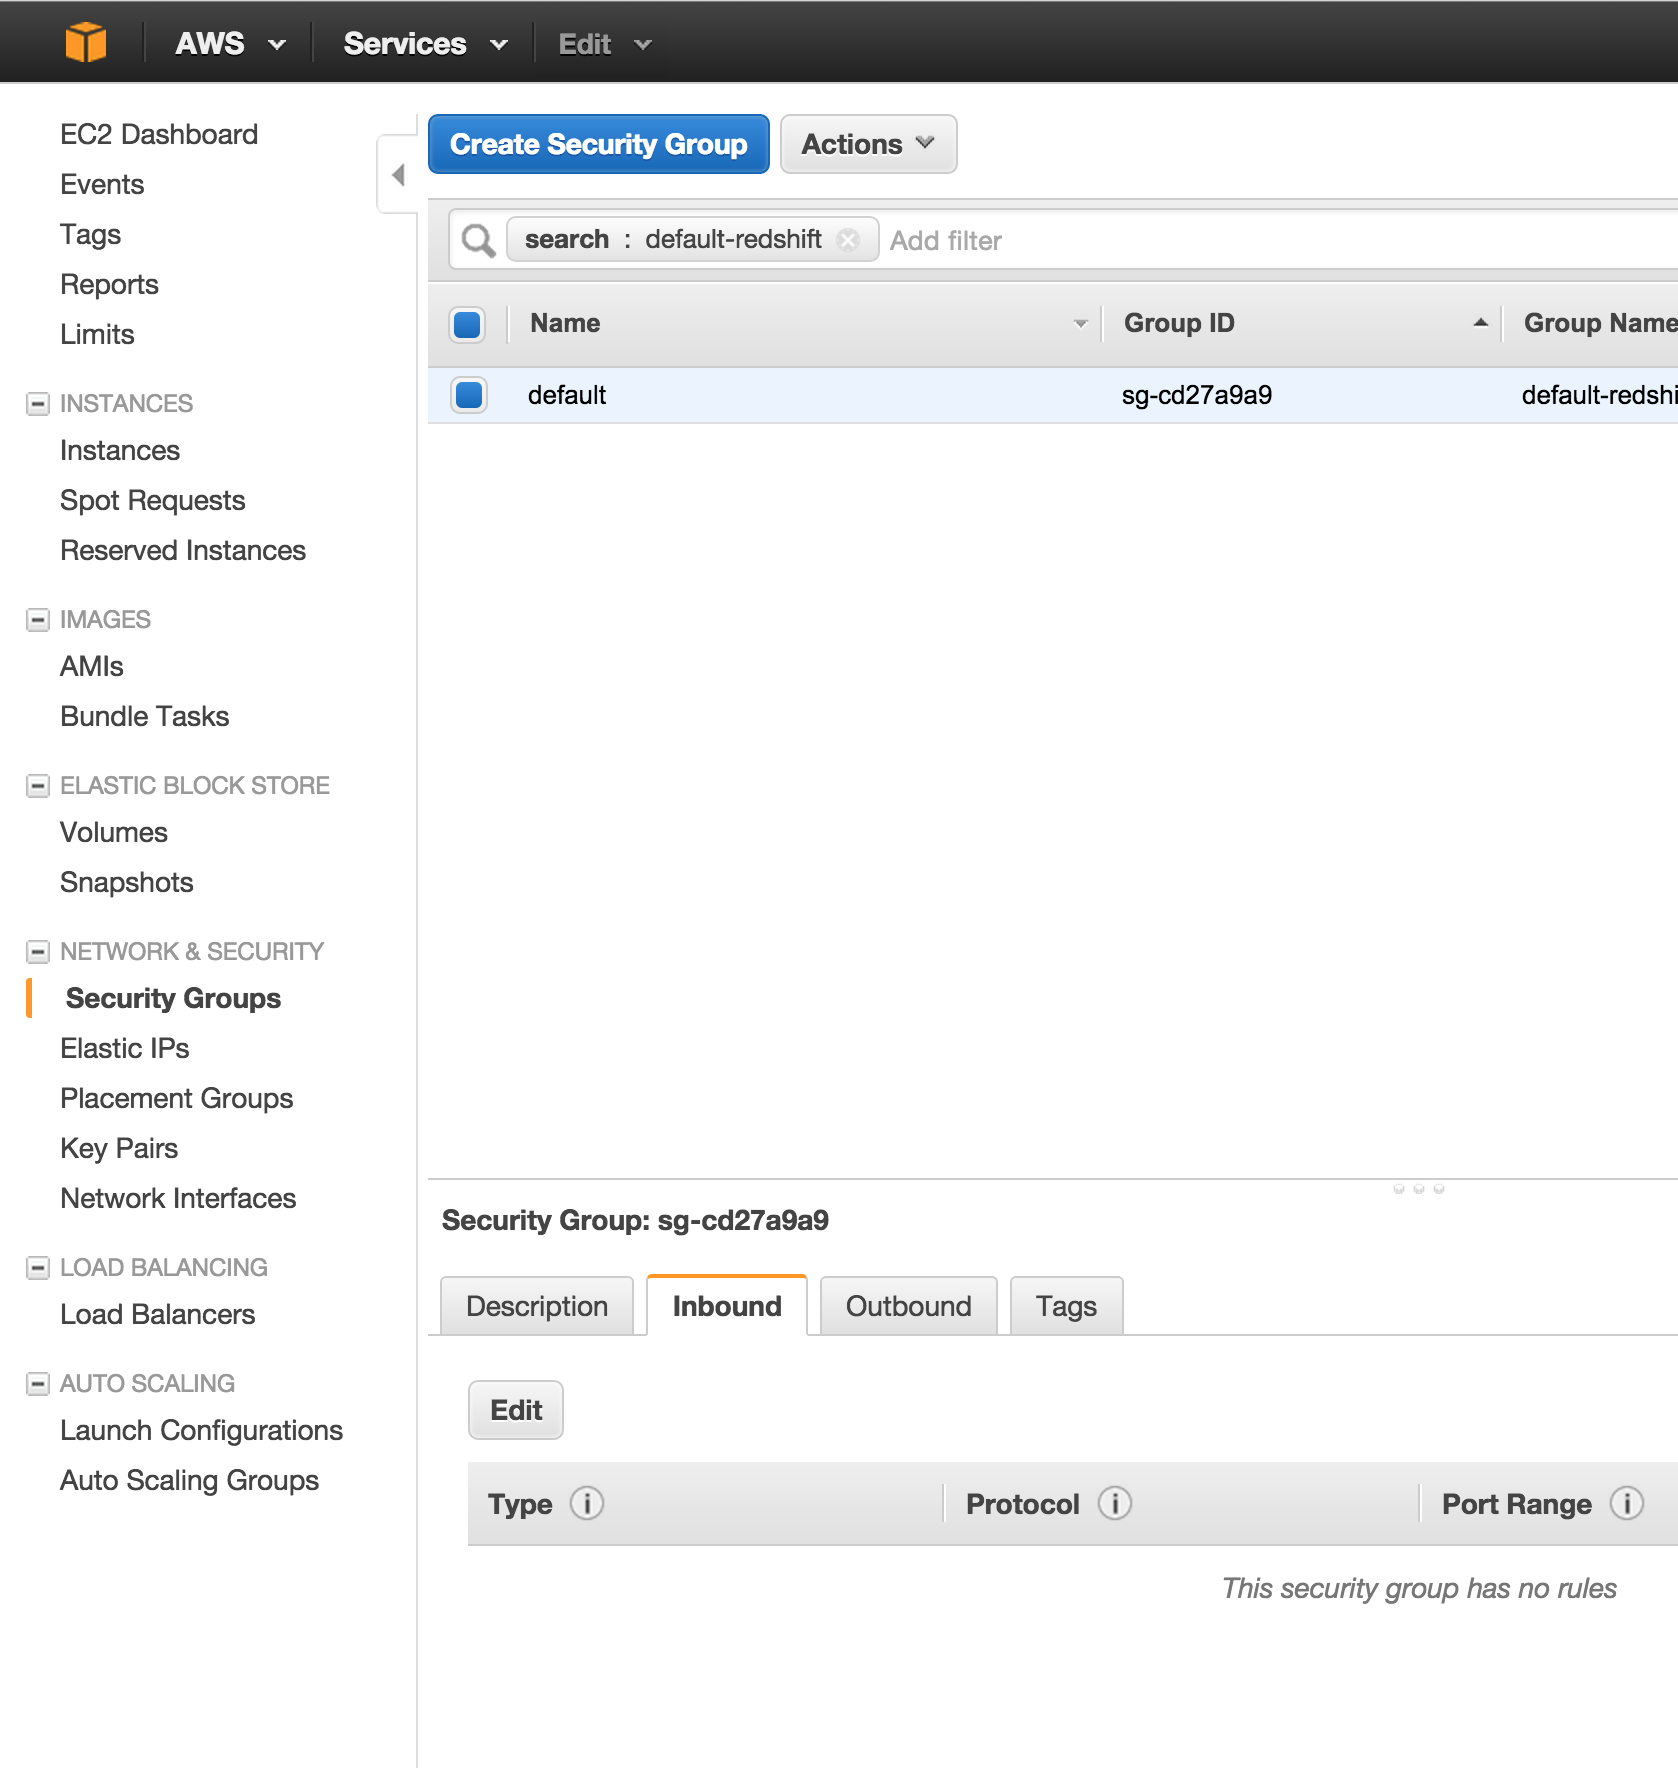Go to Snapshots

click(127, 882)
